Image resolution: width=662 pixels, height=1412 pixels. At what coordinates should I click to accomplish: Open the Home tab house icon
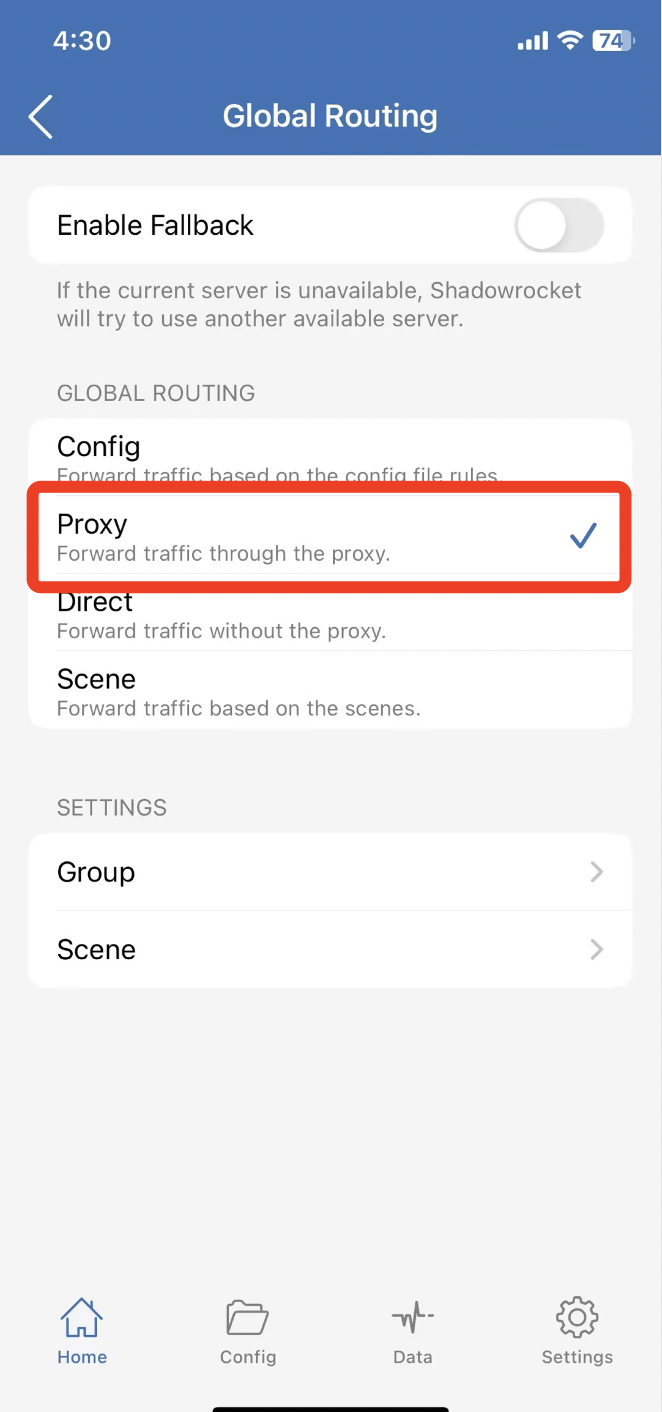pyautogui.click(x=82, y=1317)
